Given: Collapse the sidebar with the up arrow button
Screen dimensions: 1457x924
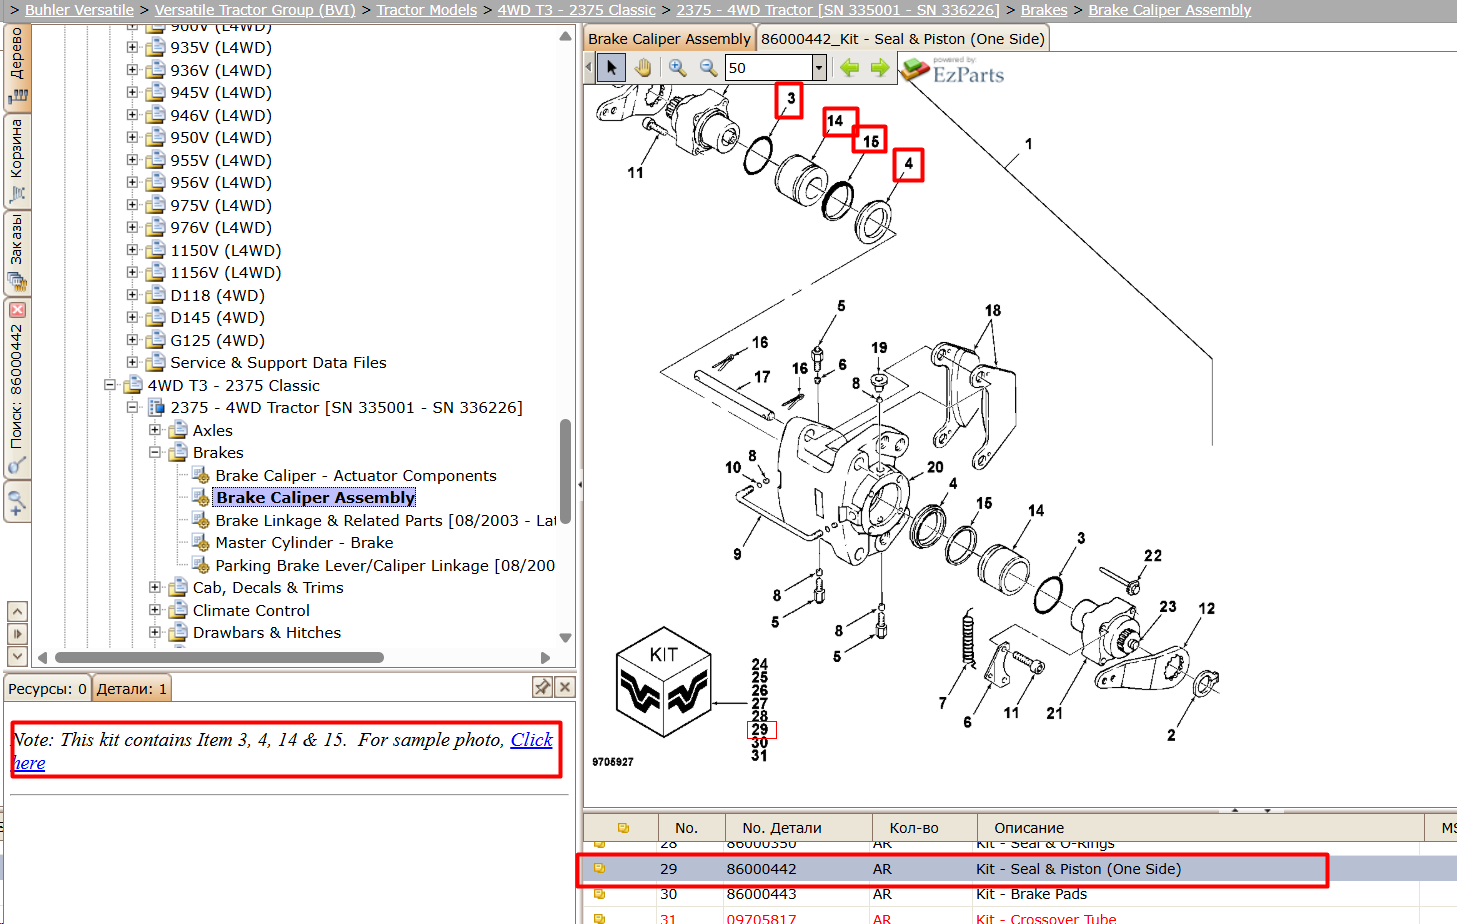Looking at the screenshot, I should (x=17, y=611).
